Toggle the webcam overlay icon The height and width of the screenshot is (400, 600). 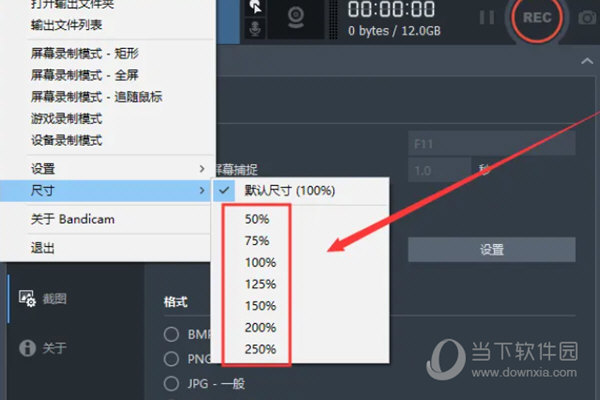coord(296,18)
